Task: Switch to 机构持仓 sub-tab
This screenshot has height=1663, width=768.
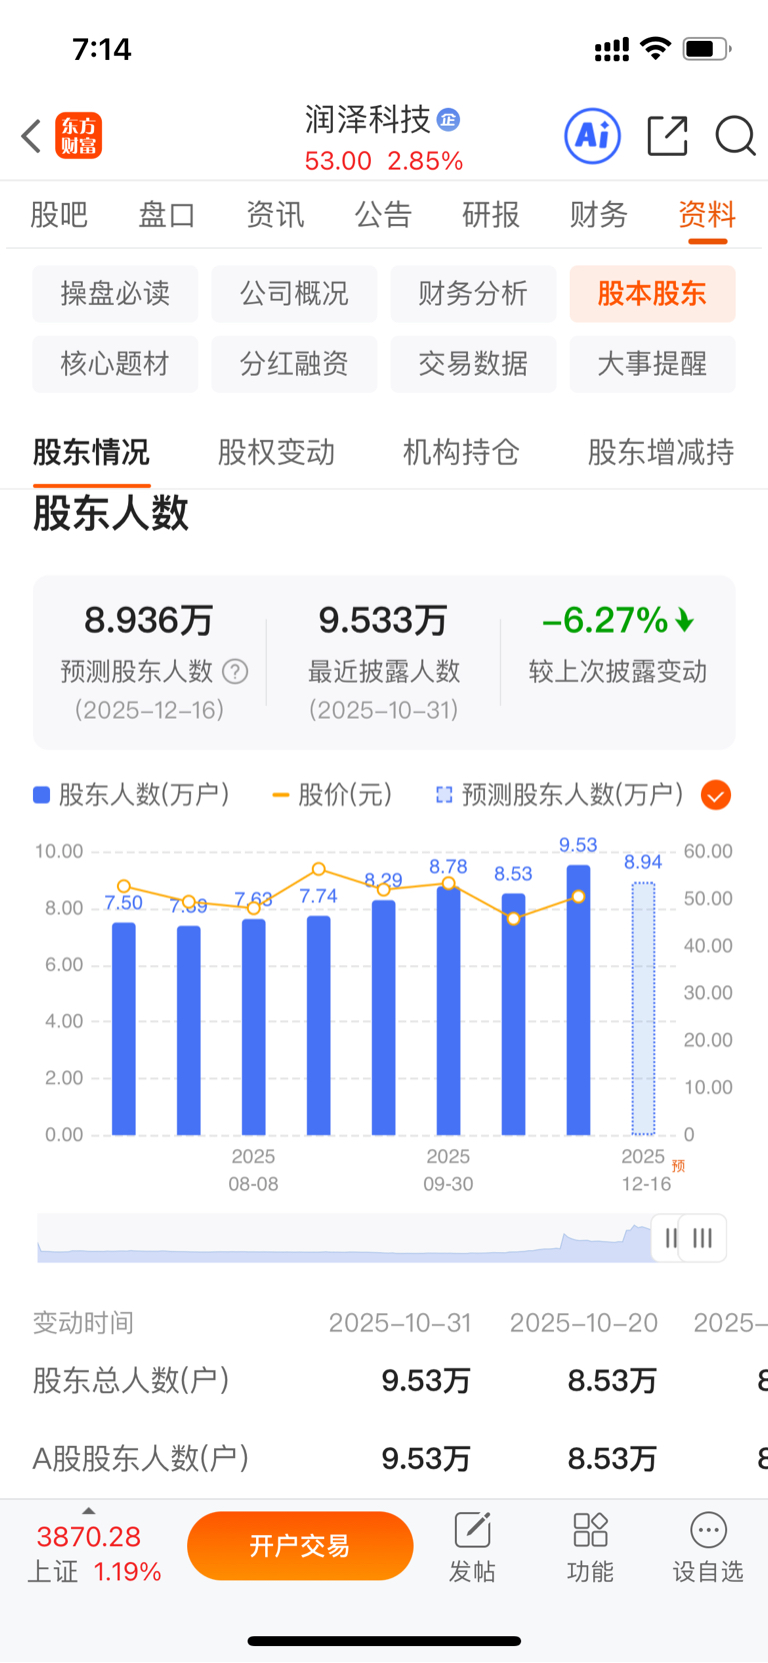Action: pos(461,452)
